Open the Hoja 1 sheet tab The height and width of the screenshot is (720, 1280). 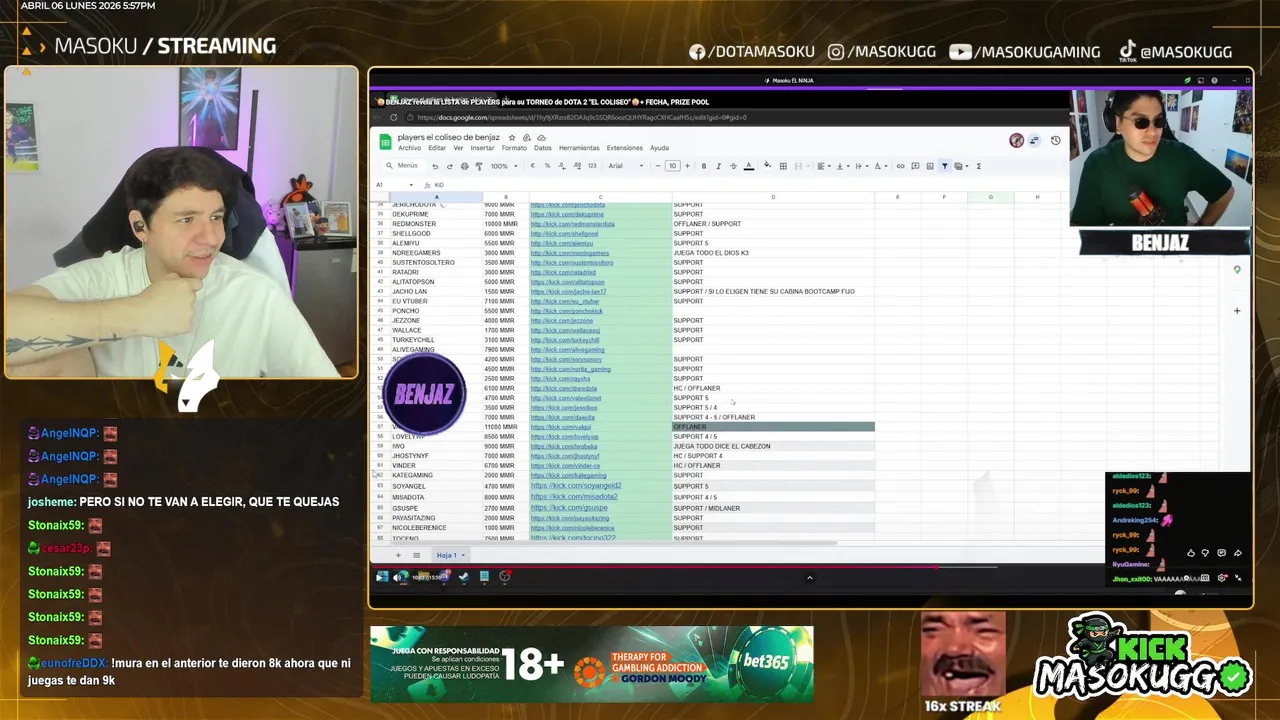pyautogui.click(x=450, y=555)
